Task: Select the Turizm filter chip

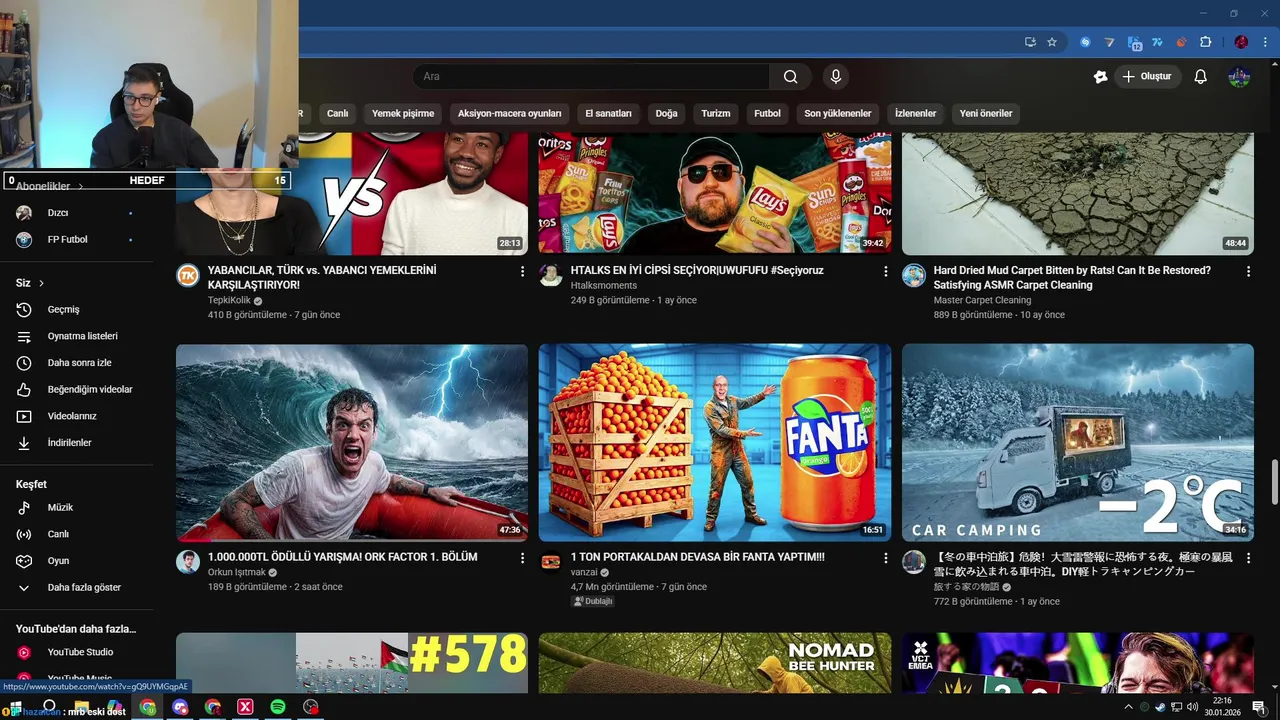Action: [x=716, y=113]
